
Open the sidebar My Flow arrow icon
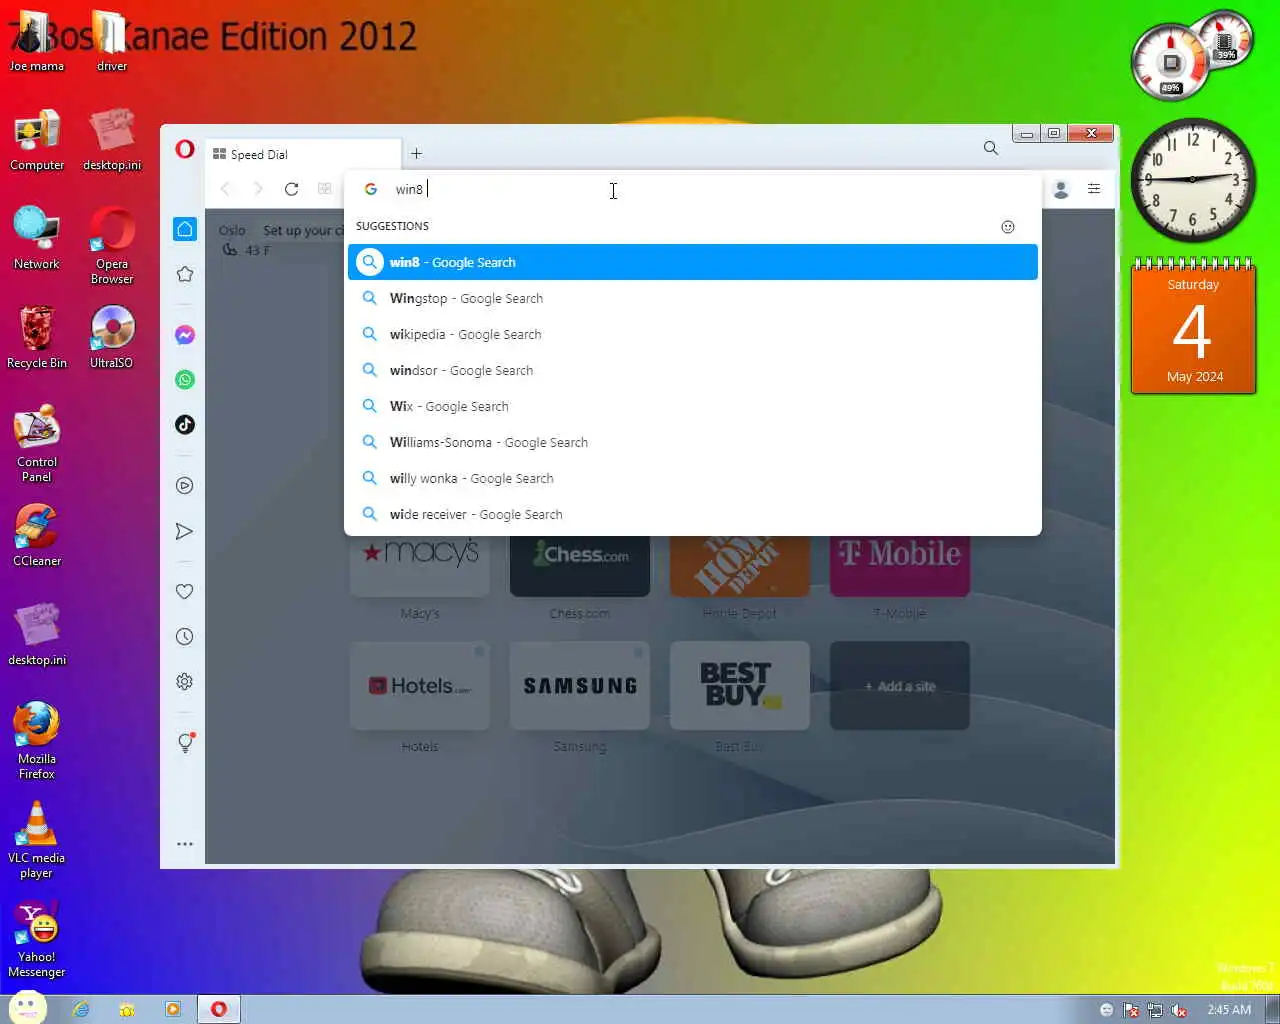[185, 531]
